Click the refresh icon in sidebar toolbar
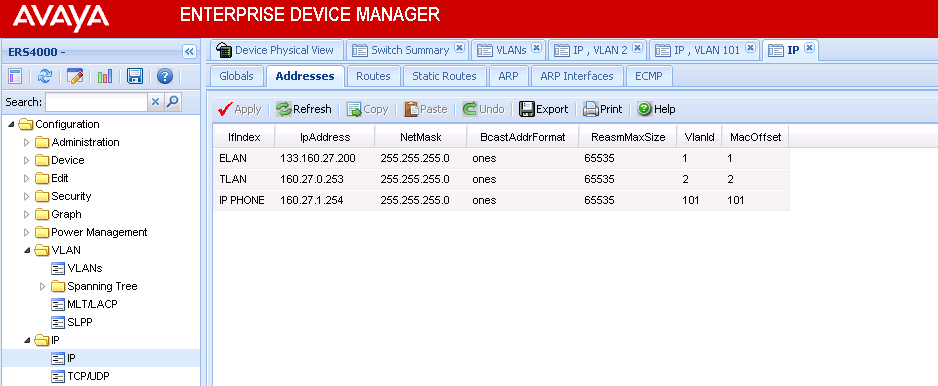The height and width of the screenshot is (386, 938). 45,76
